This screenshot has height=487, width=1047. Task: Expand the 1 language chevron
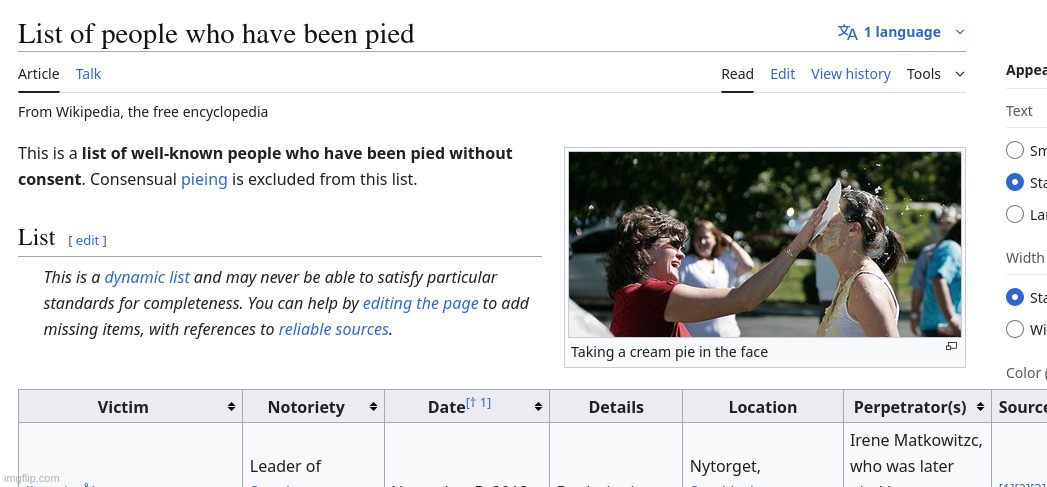click(x=960, y=32)
